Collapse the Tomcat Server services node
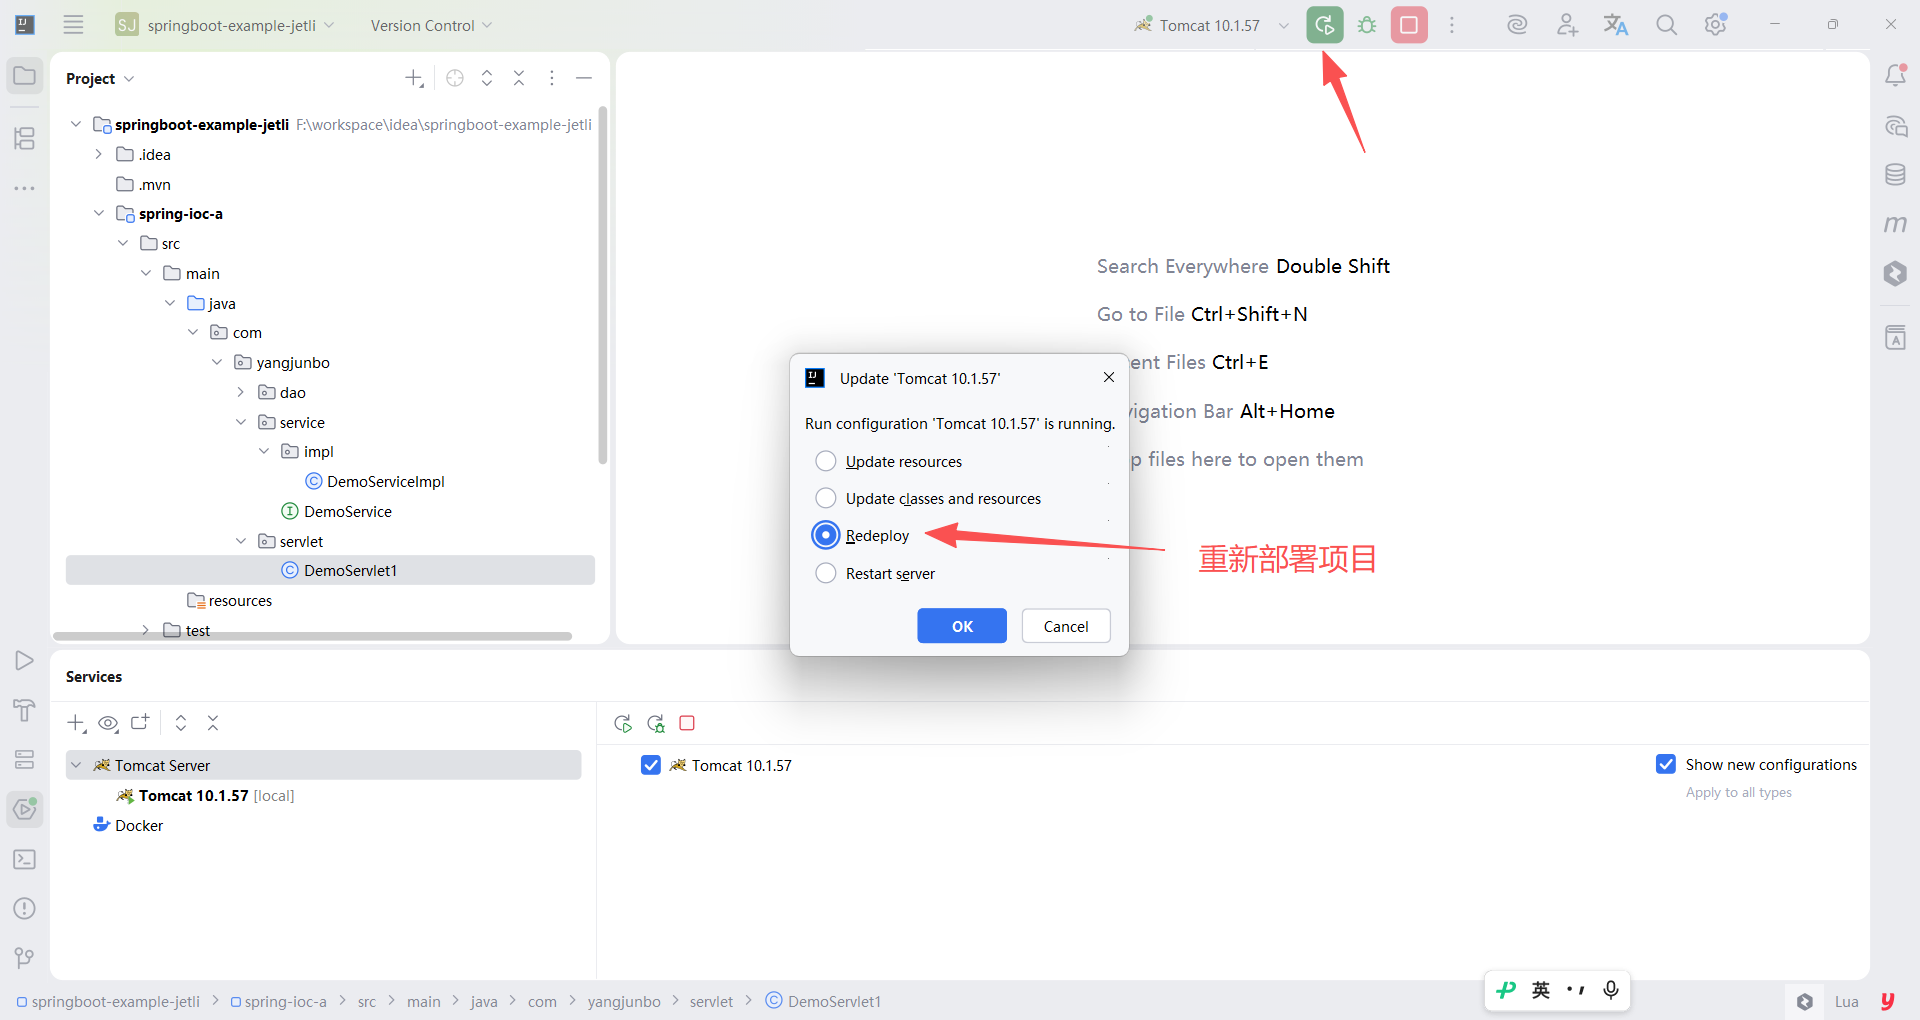This screenshot has width=1920, height=1020. 76,765
